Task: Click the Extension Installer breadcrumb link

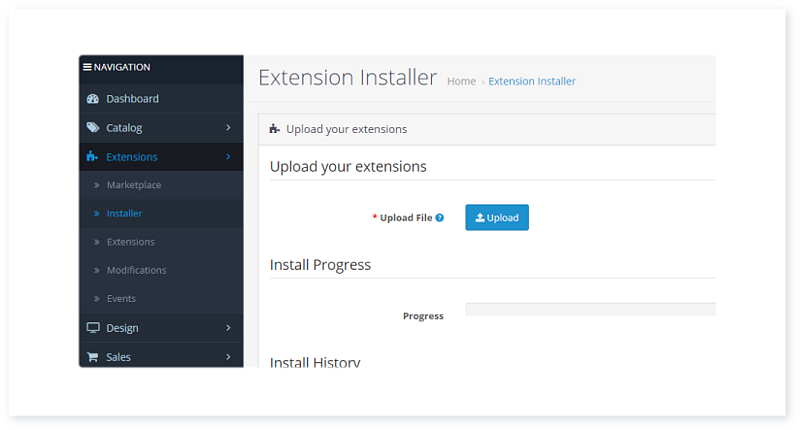Action: click(x=532, y=81)
